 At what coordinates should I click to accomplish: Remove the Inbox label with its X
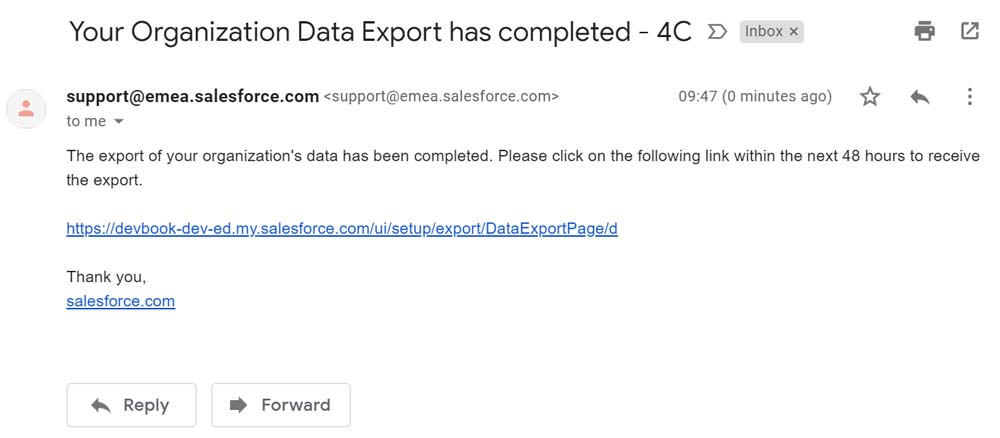pyautogui.click(x=794, y=32)
